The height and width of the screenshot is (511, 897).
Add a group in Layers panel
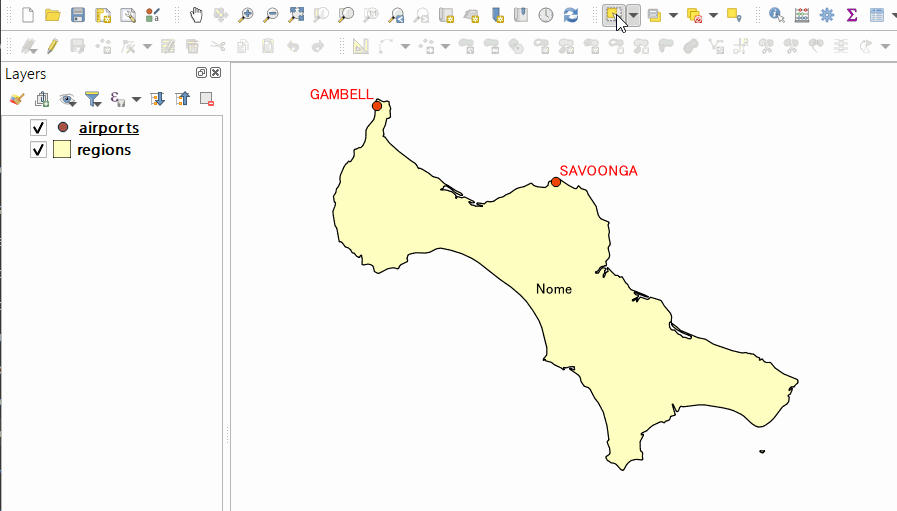pyautogui.click(x=42, y=99)
